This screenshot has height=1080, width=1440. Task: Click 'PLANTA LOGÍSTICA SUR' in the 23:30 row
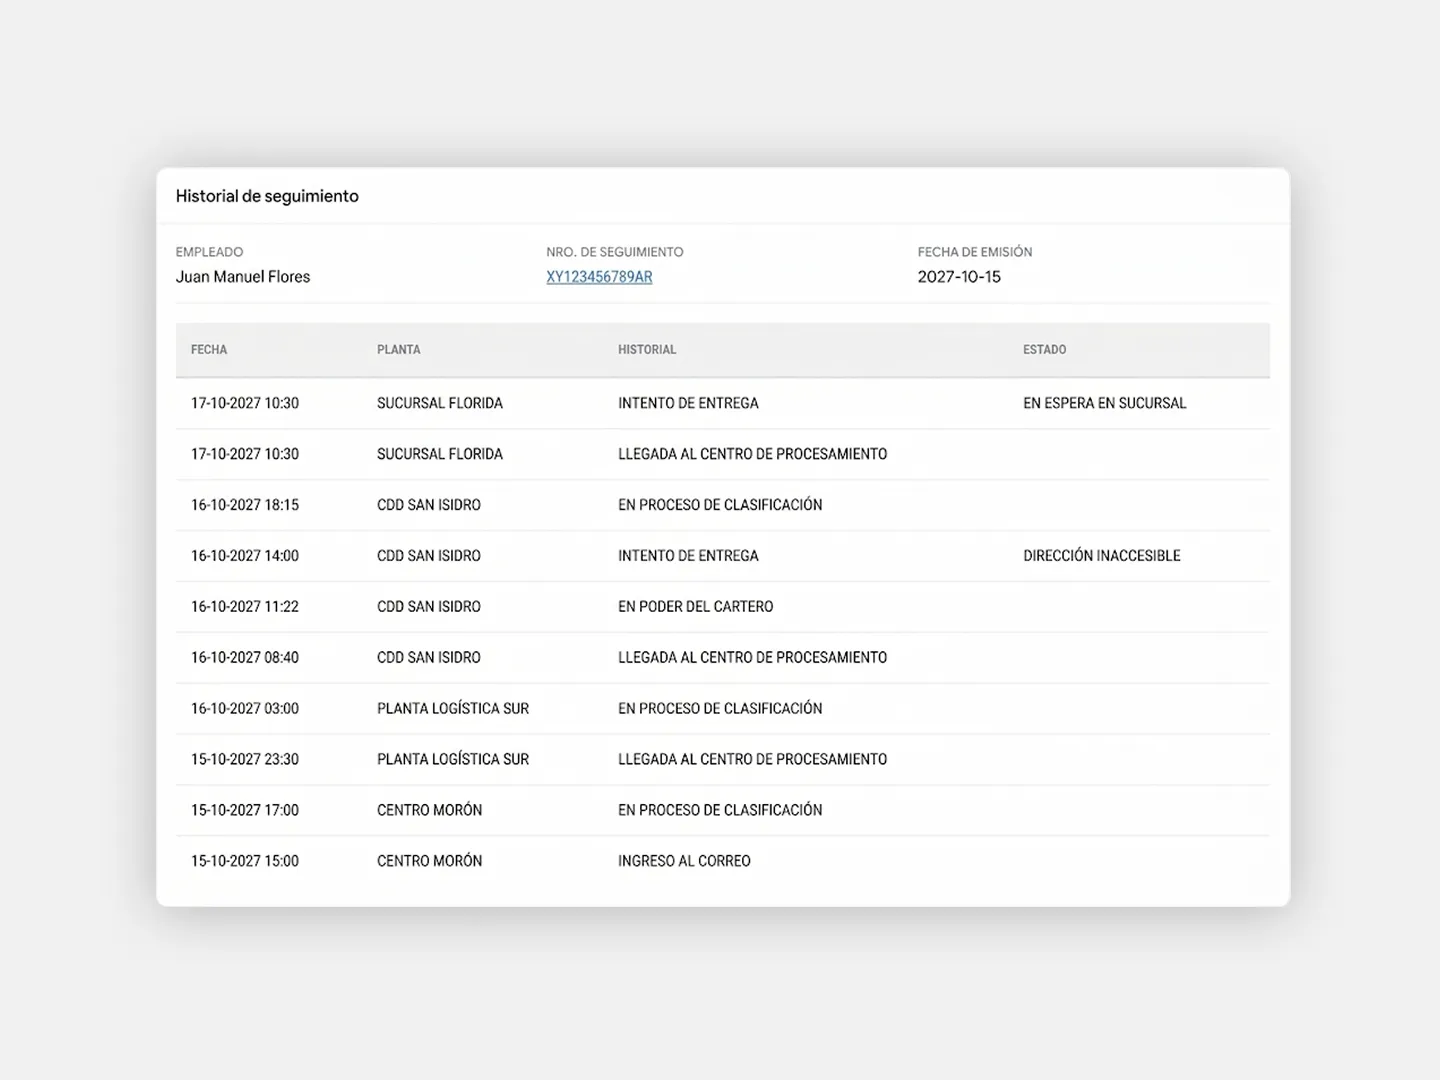click(453, 760)
